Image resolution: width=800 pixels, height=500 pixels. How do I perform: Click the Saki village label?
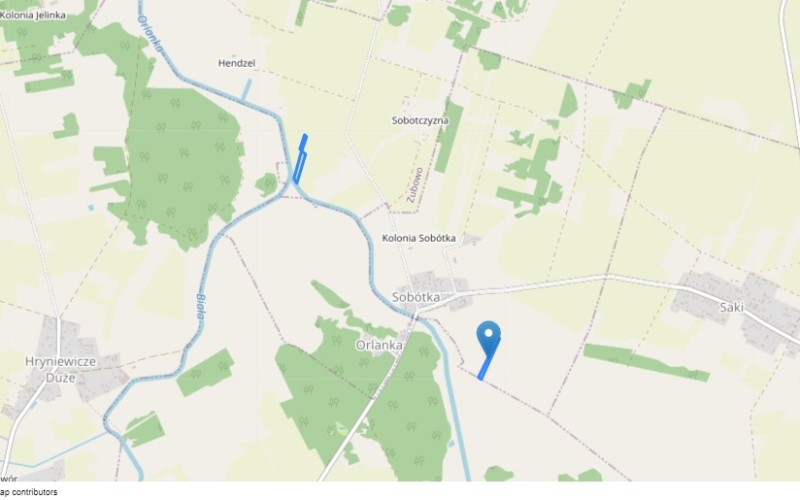pyautogui.click(x=732, y=307)
